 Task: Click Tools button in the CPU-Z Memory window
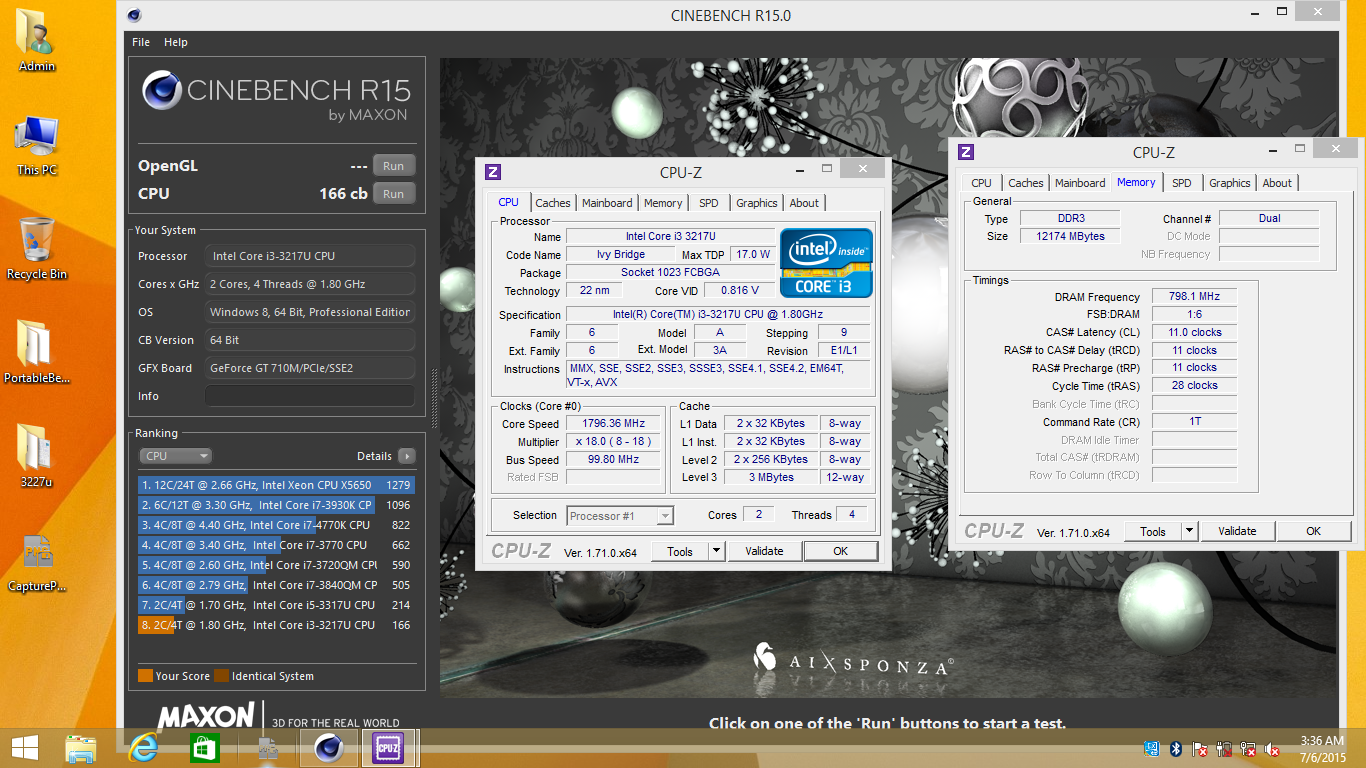(1153, 531)
